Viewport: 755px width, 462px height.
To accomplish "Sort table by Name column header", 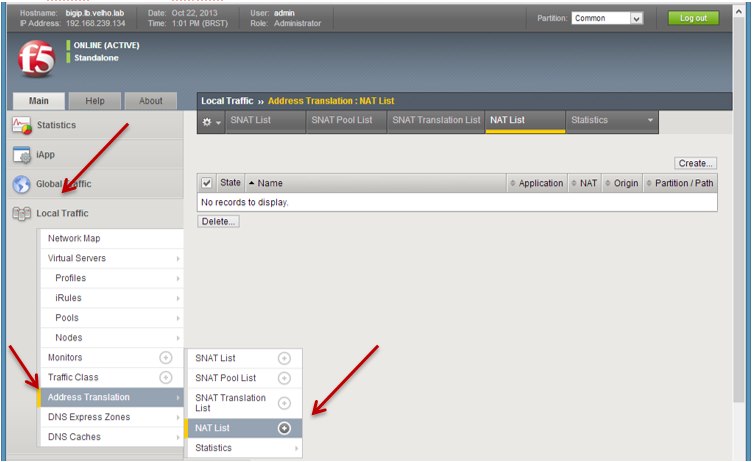I will click(x=270, y=183).
